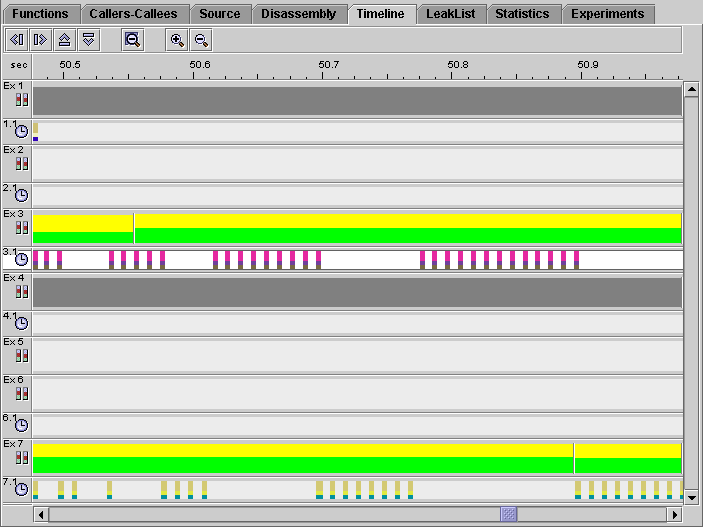Click the first event in row 1.1
The image size is (703, 527).
[35, 132]
